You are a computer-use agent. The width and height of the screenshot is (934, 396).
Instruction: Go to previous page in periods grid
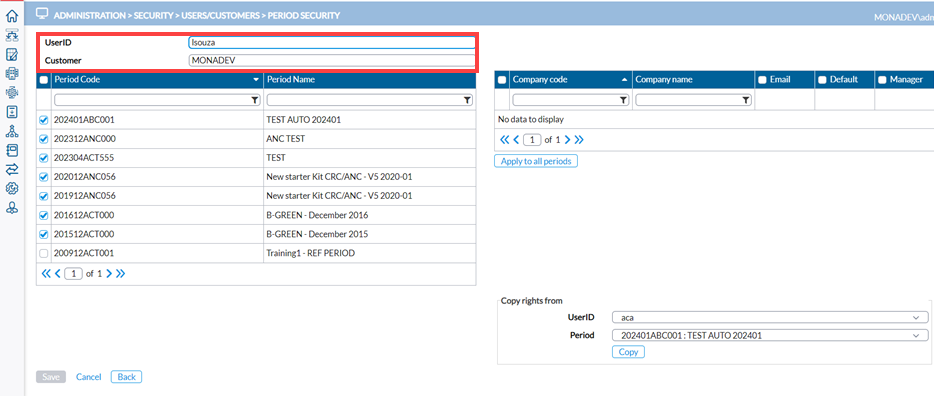[x=58, y=274]
